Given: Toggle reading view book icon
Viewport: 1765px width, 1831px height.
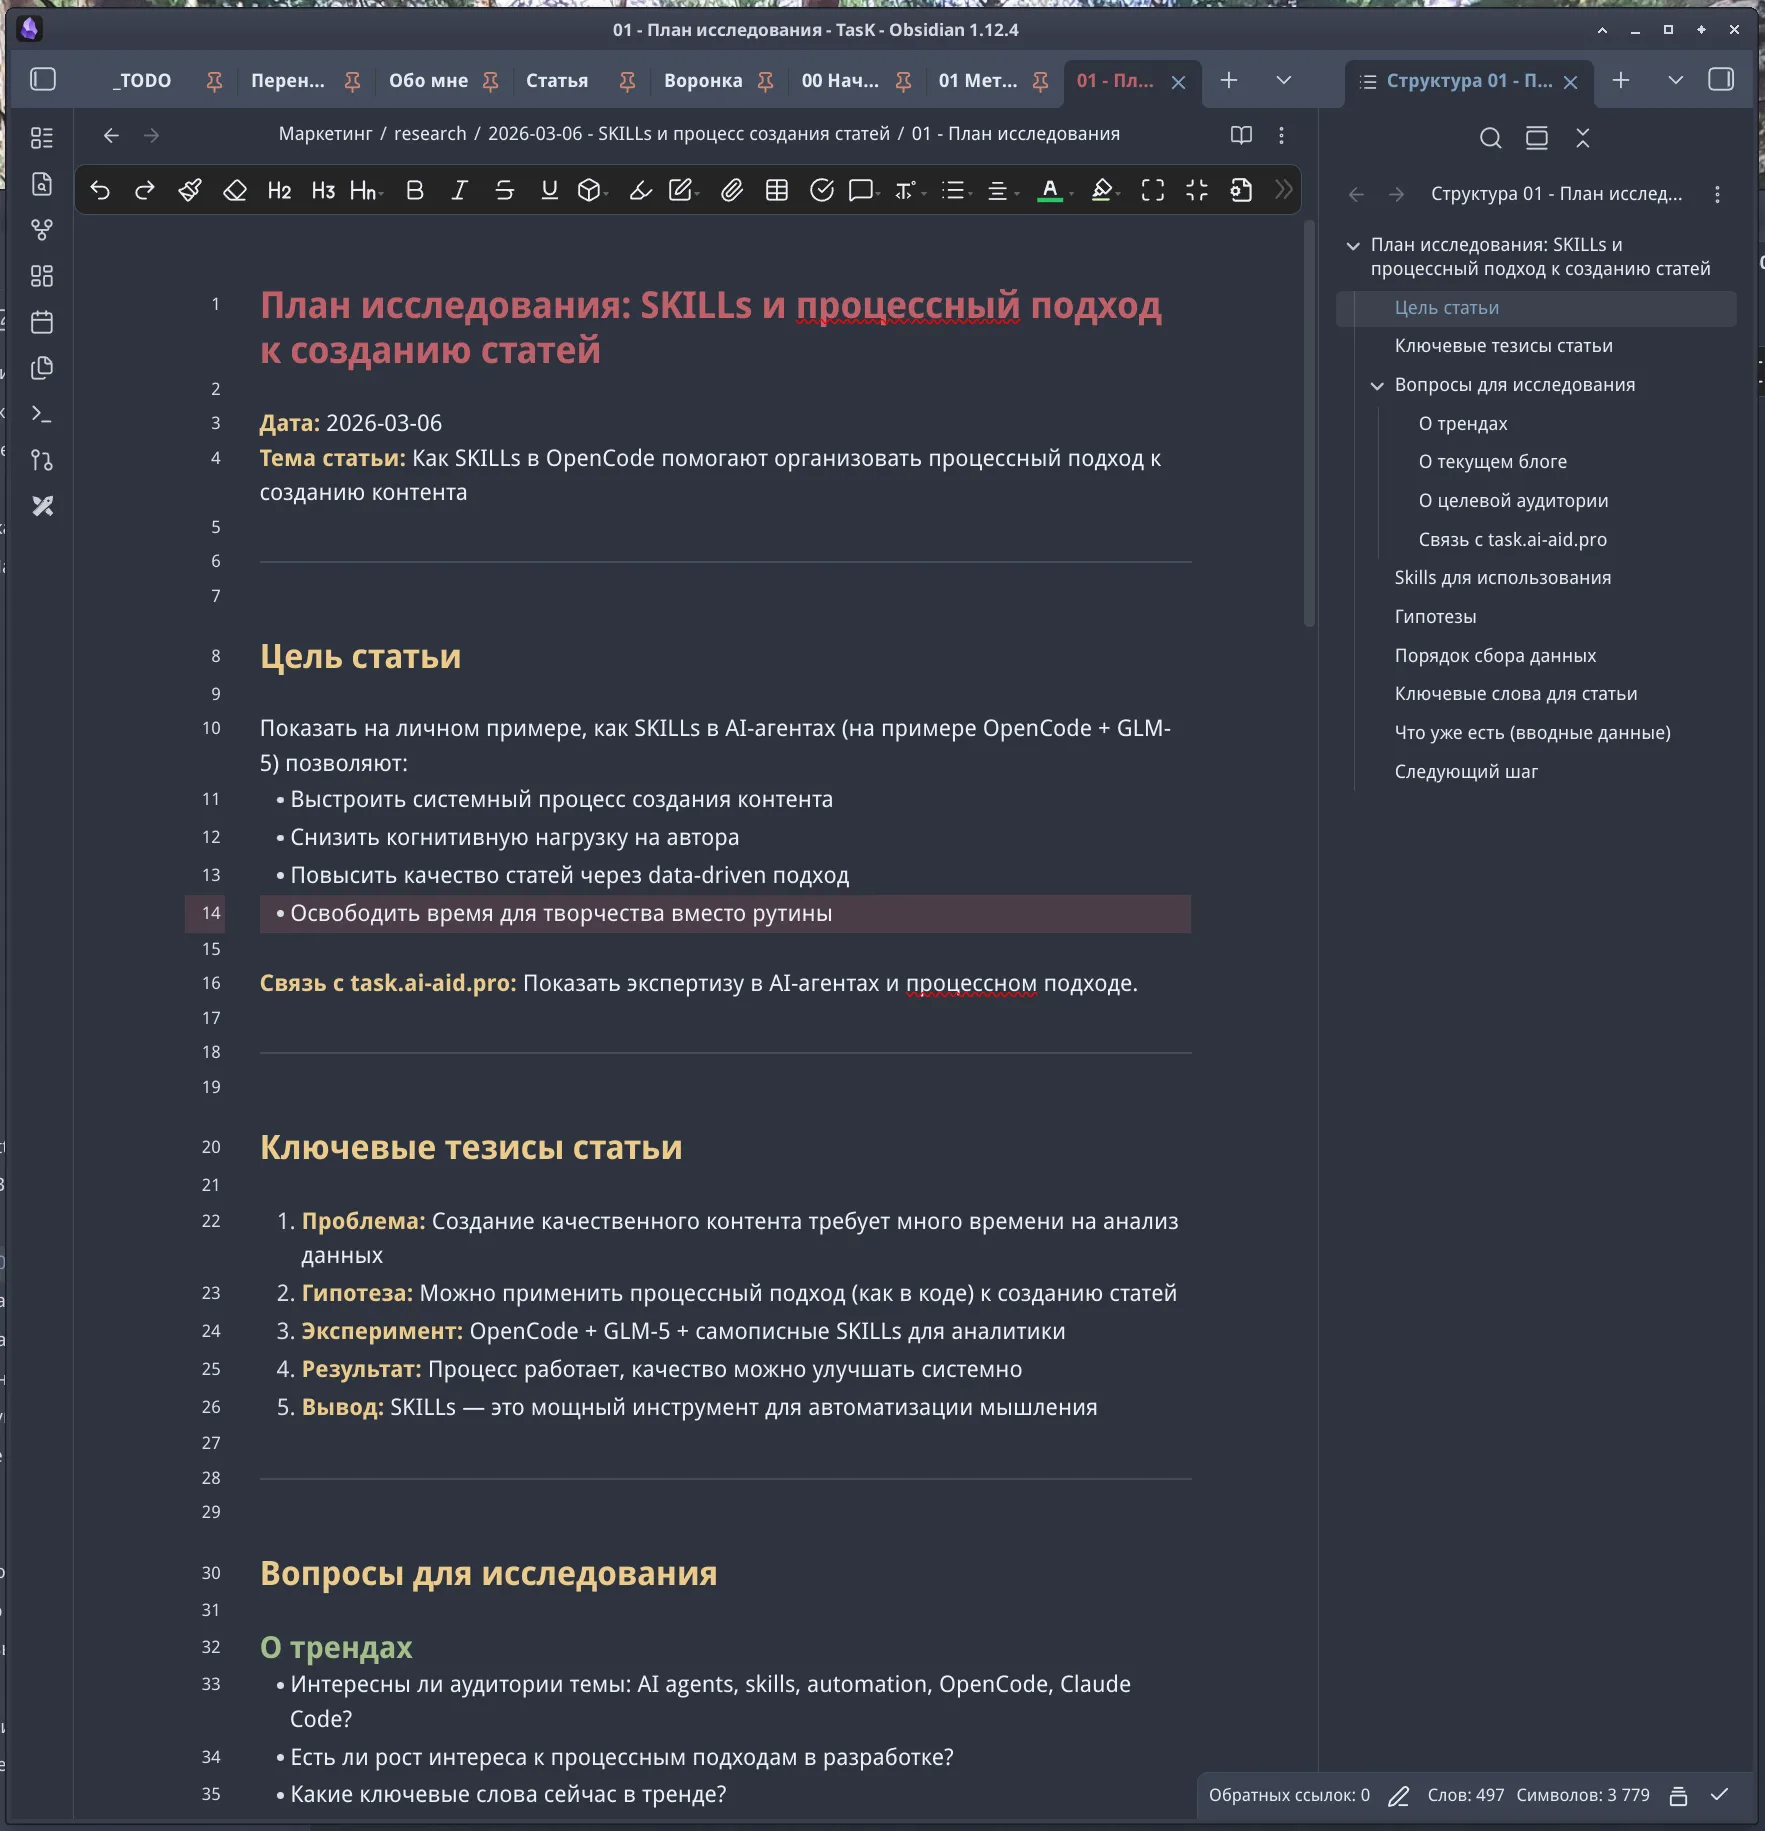Looking at the screenshot, I should pyautogui.click(x=1241, y=135).
